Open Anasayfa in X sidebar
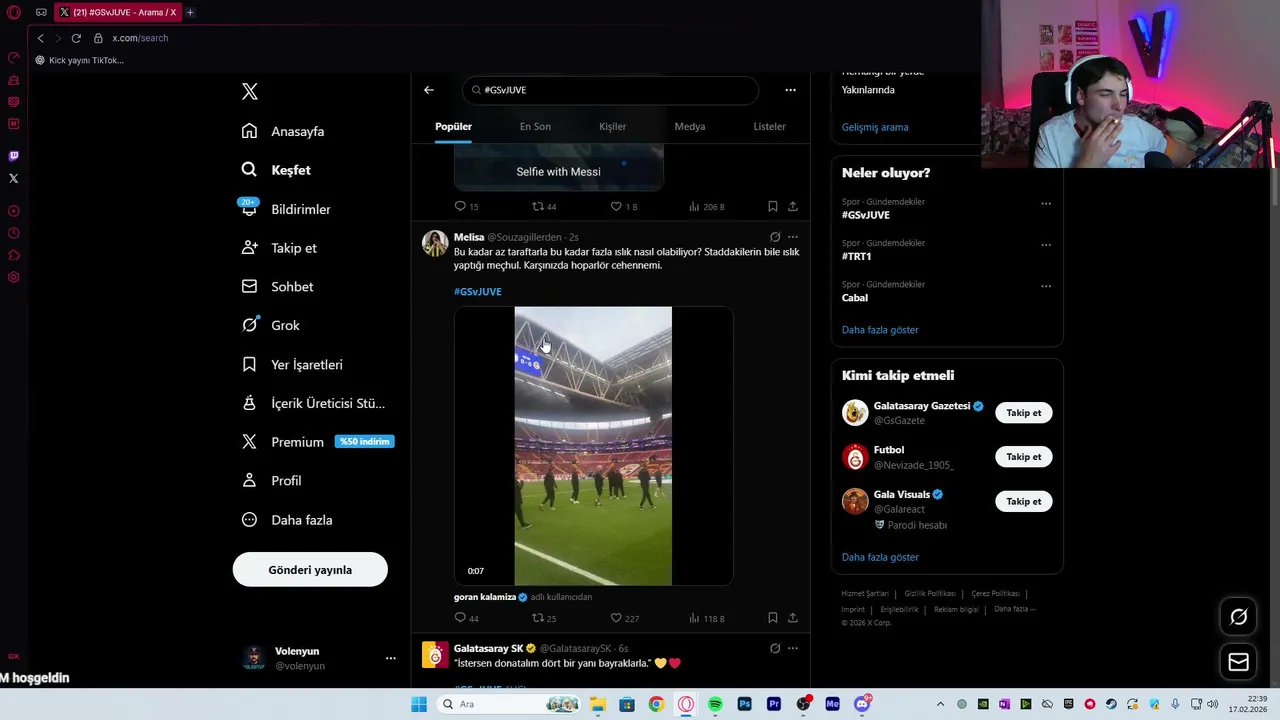 (284, 131)
